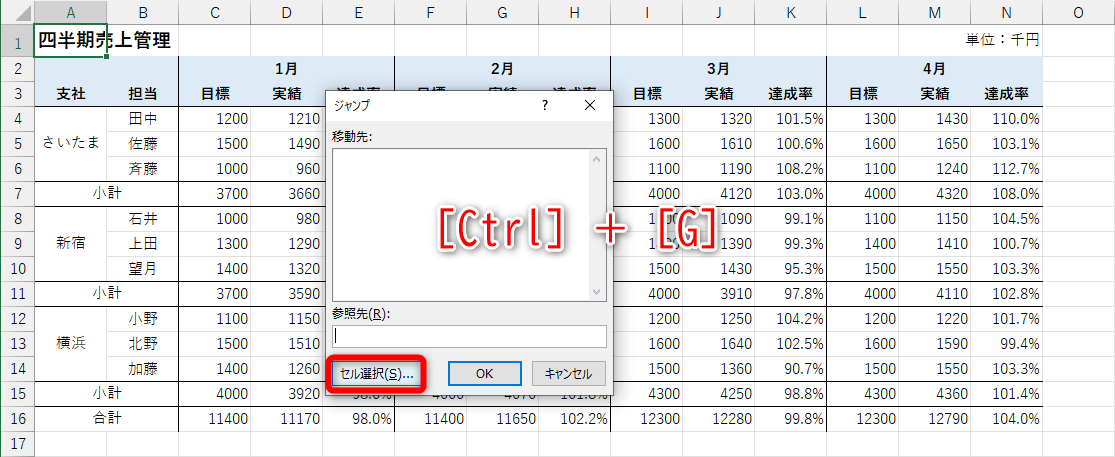The width and height of the screenshot is (1115, 457).
Task: Click the 合計 row label
Action: tap(107, 419)
